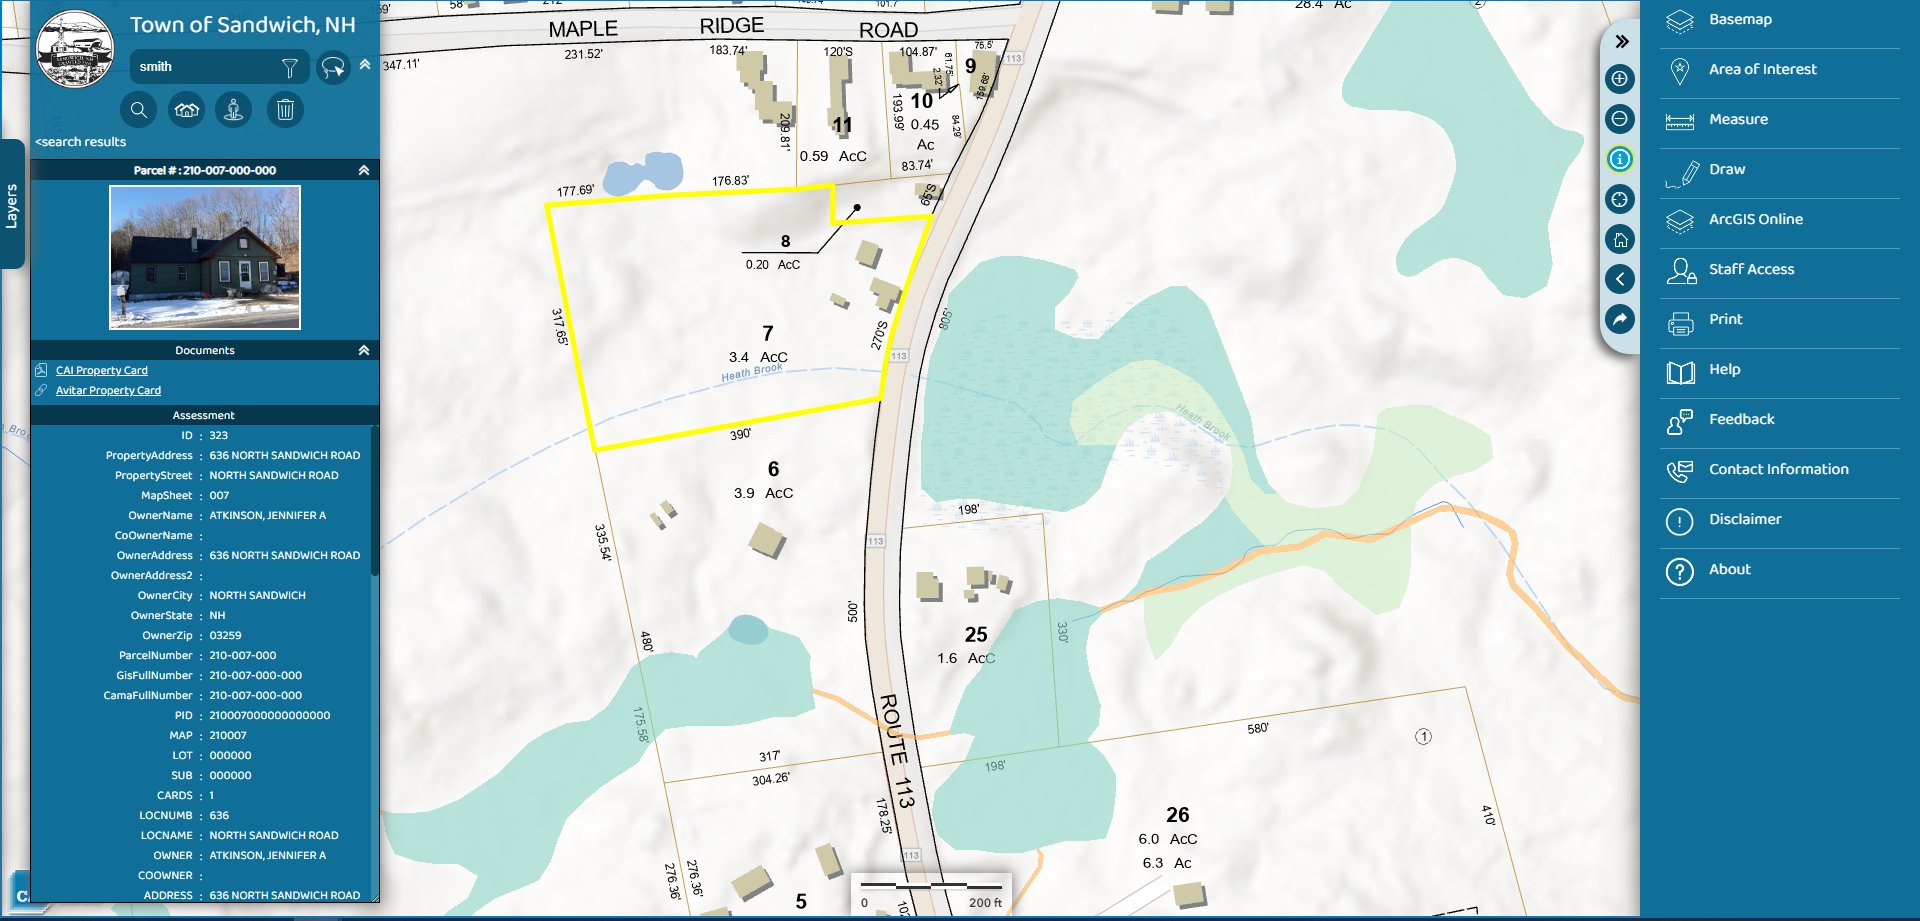
Task: Open the CAI Property Card link
Action: (101, 370)
